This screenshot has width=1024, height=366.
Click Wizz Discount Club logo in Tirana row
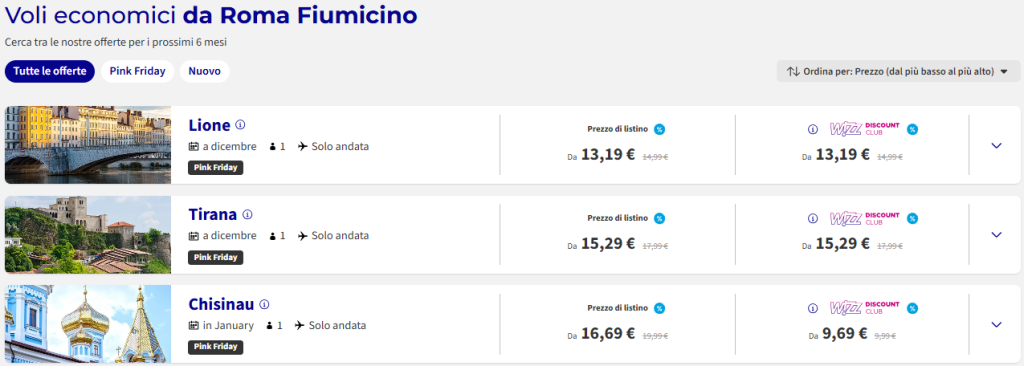[864, 218]
